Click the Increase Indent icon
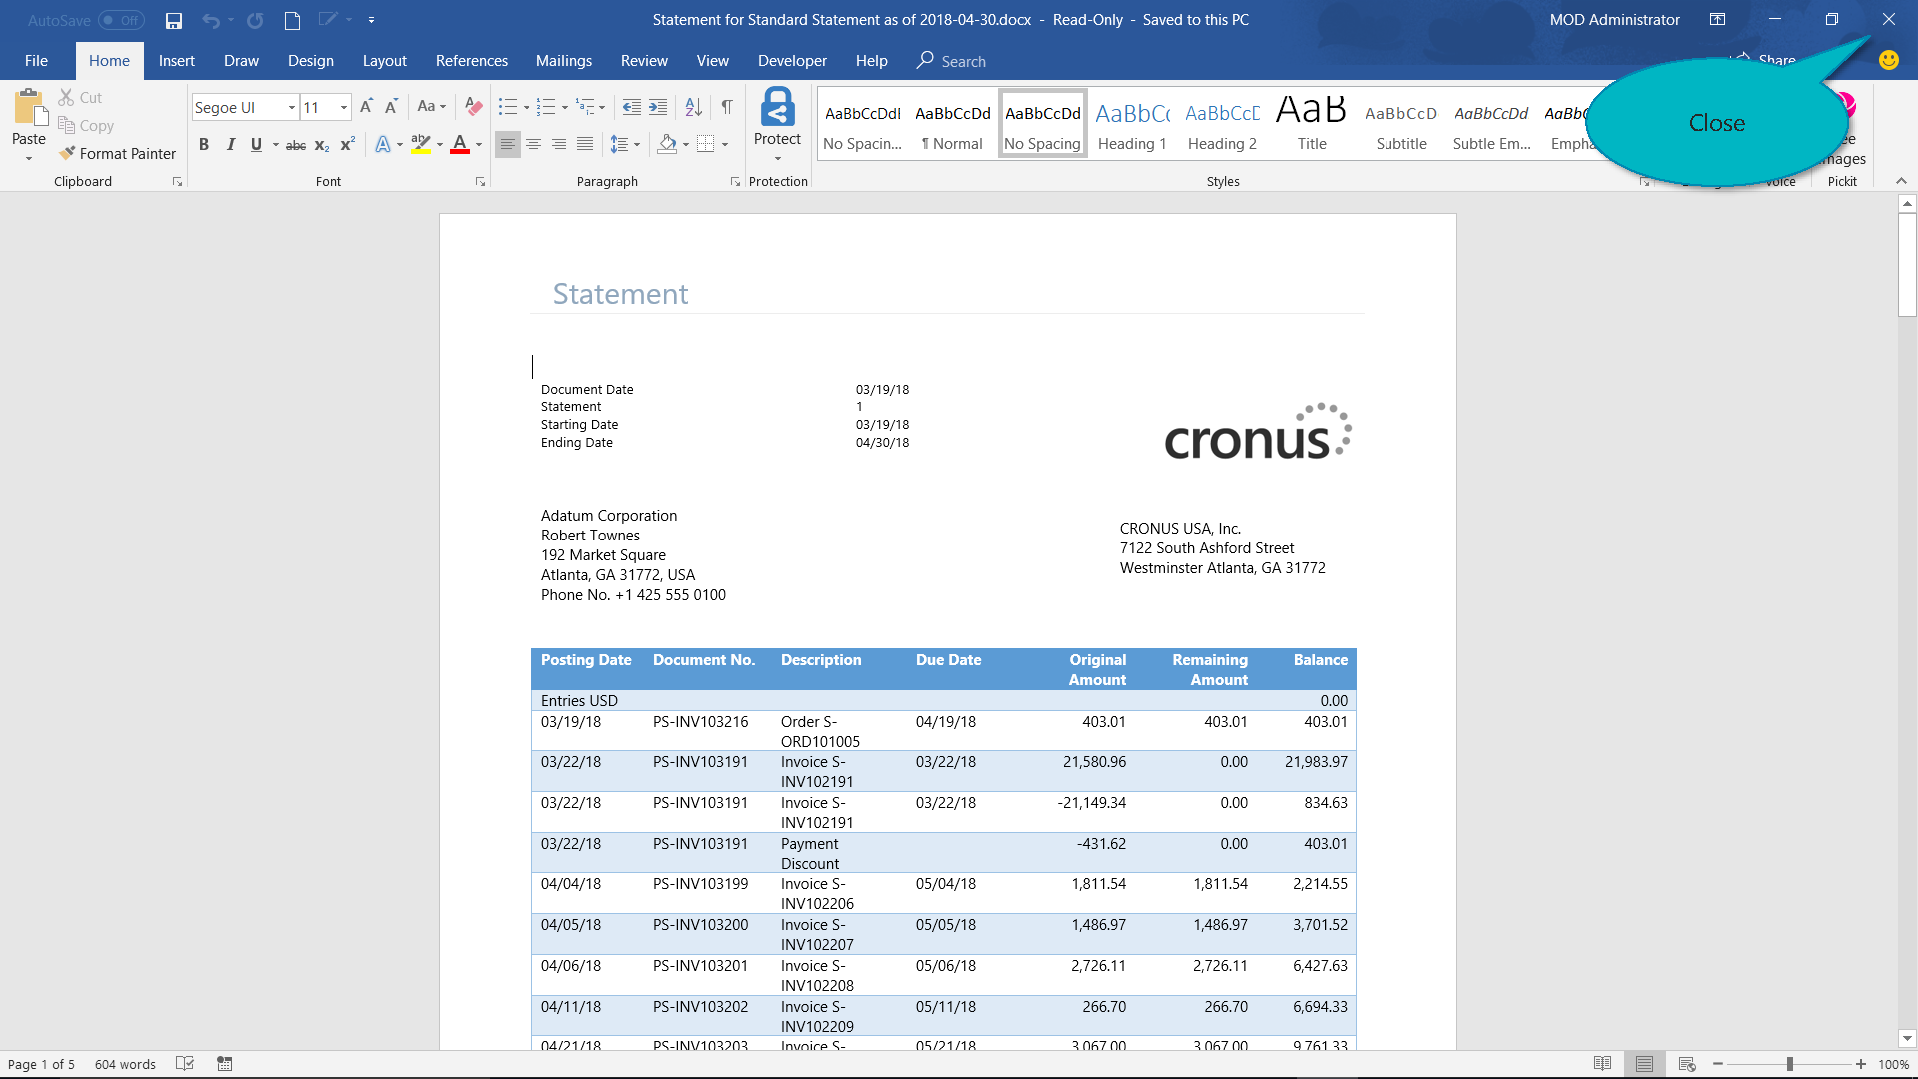 (x=658, y=107)
